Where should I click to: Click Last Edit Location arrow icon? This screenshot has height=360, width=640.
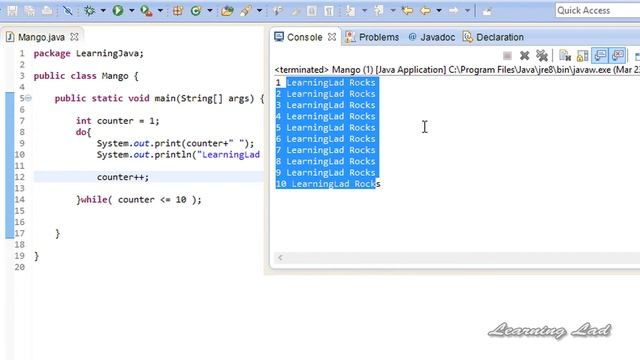click(407, 11)
